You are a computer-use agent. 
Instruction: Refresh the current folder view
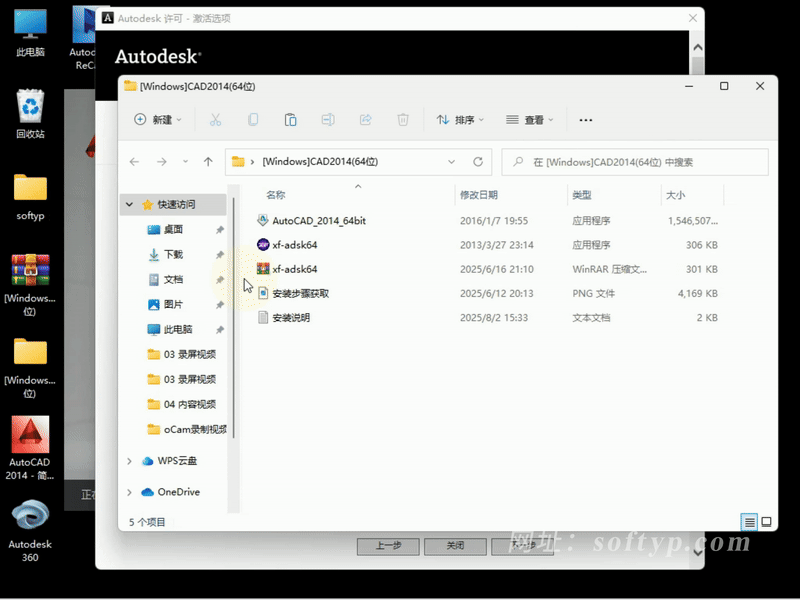[x=478, y=162]
